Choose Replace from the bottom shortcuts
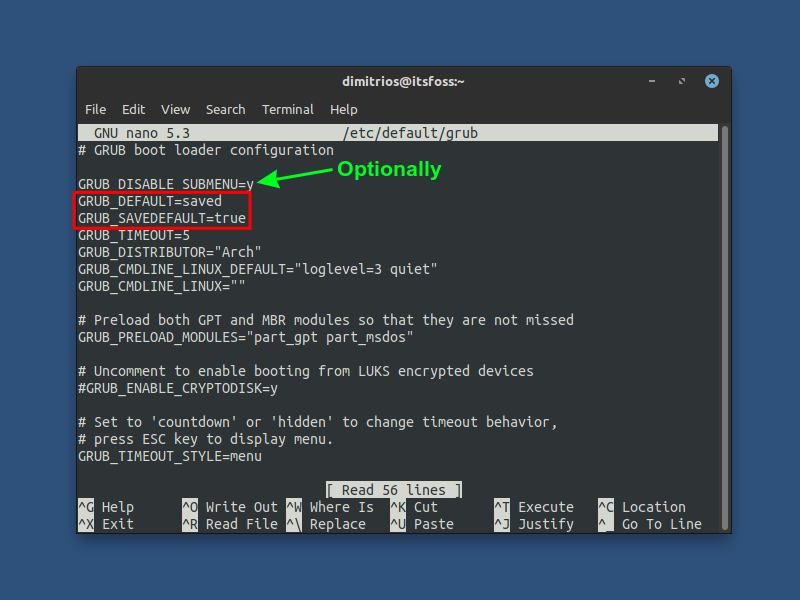Image resolution: width=800 pixels, height=600 pixels. [337, 524]
